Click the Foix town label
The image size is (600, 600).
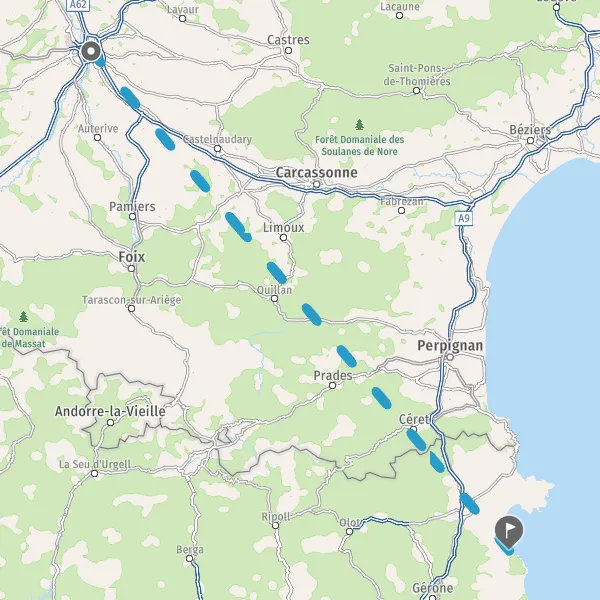(132, 257)
